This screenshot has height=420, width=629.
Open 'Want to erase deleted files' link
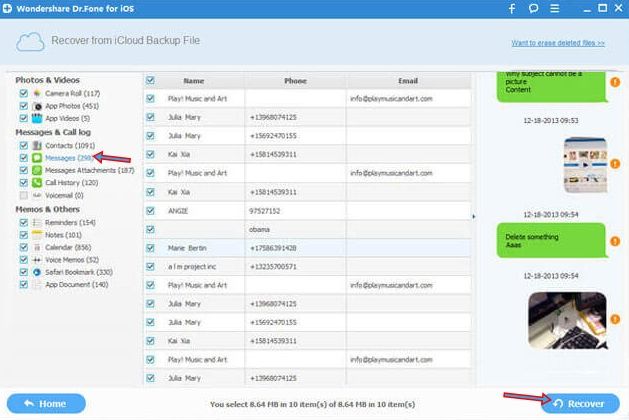pos(558,43)
